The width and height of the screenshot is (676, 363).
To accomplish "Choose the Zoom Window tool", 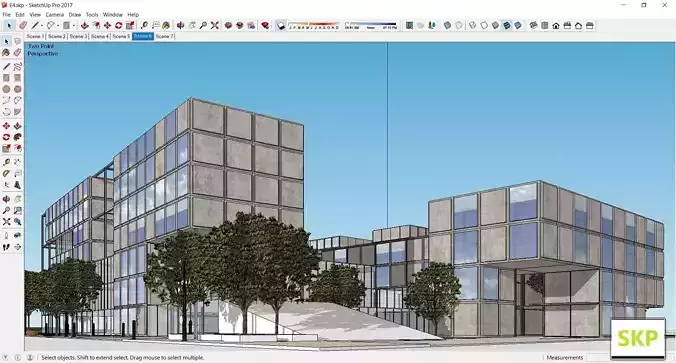I will click(17, 210).
